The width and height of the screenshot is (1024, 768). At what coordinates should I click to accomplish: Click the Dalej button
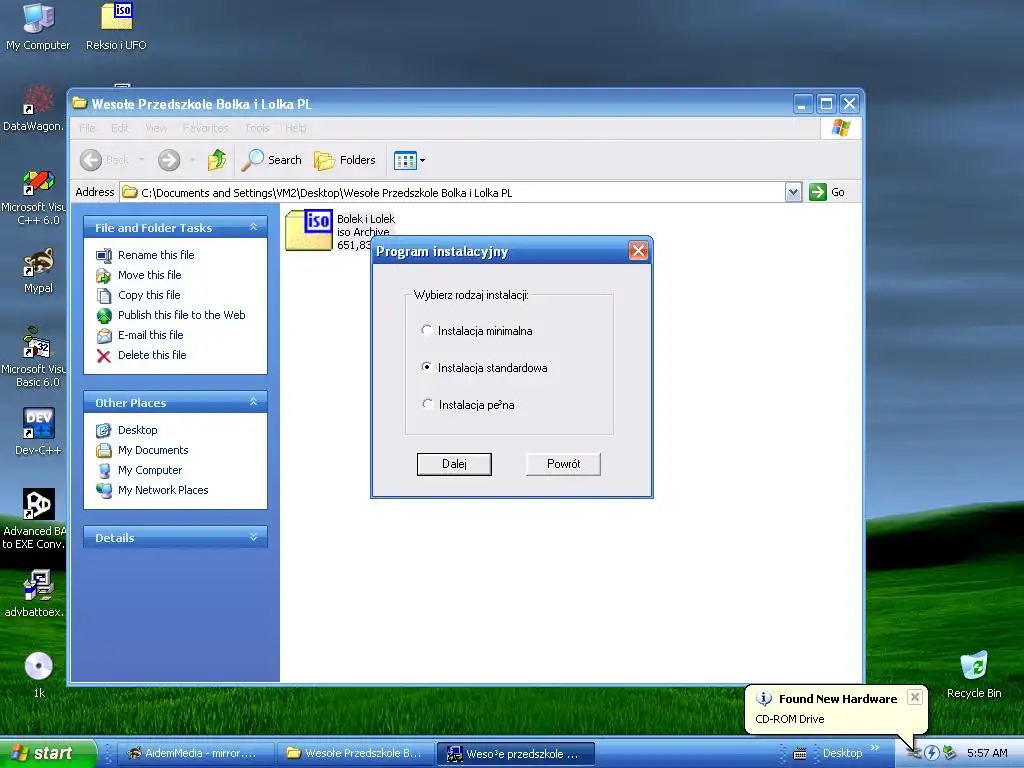pos(454,464)
